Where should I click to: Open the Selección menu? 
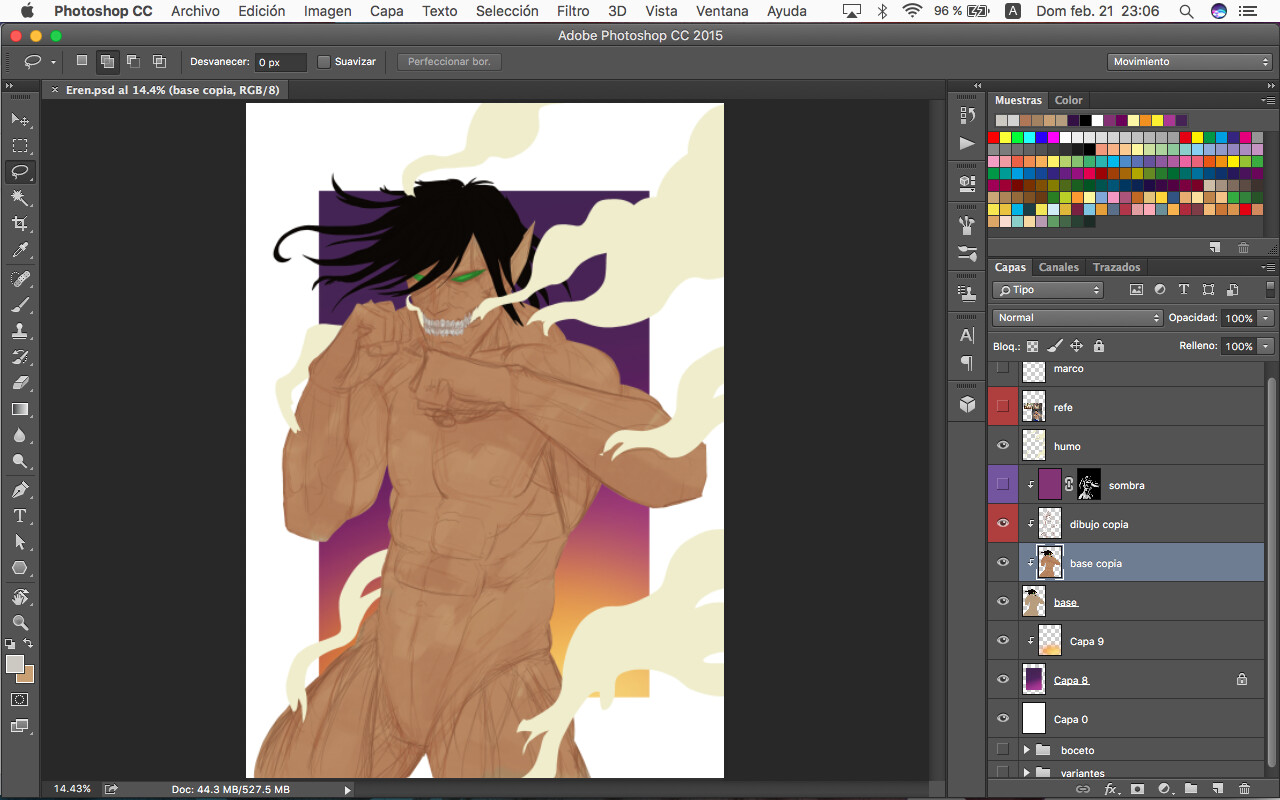point(507,11)
